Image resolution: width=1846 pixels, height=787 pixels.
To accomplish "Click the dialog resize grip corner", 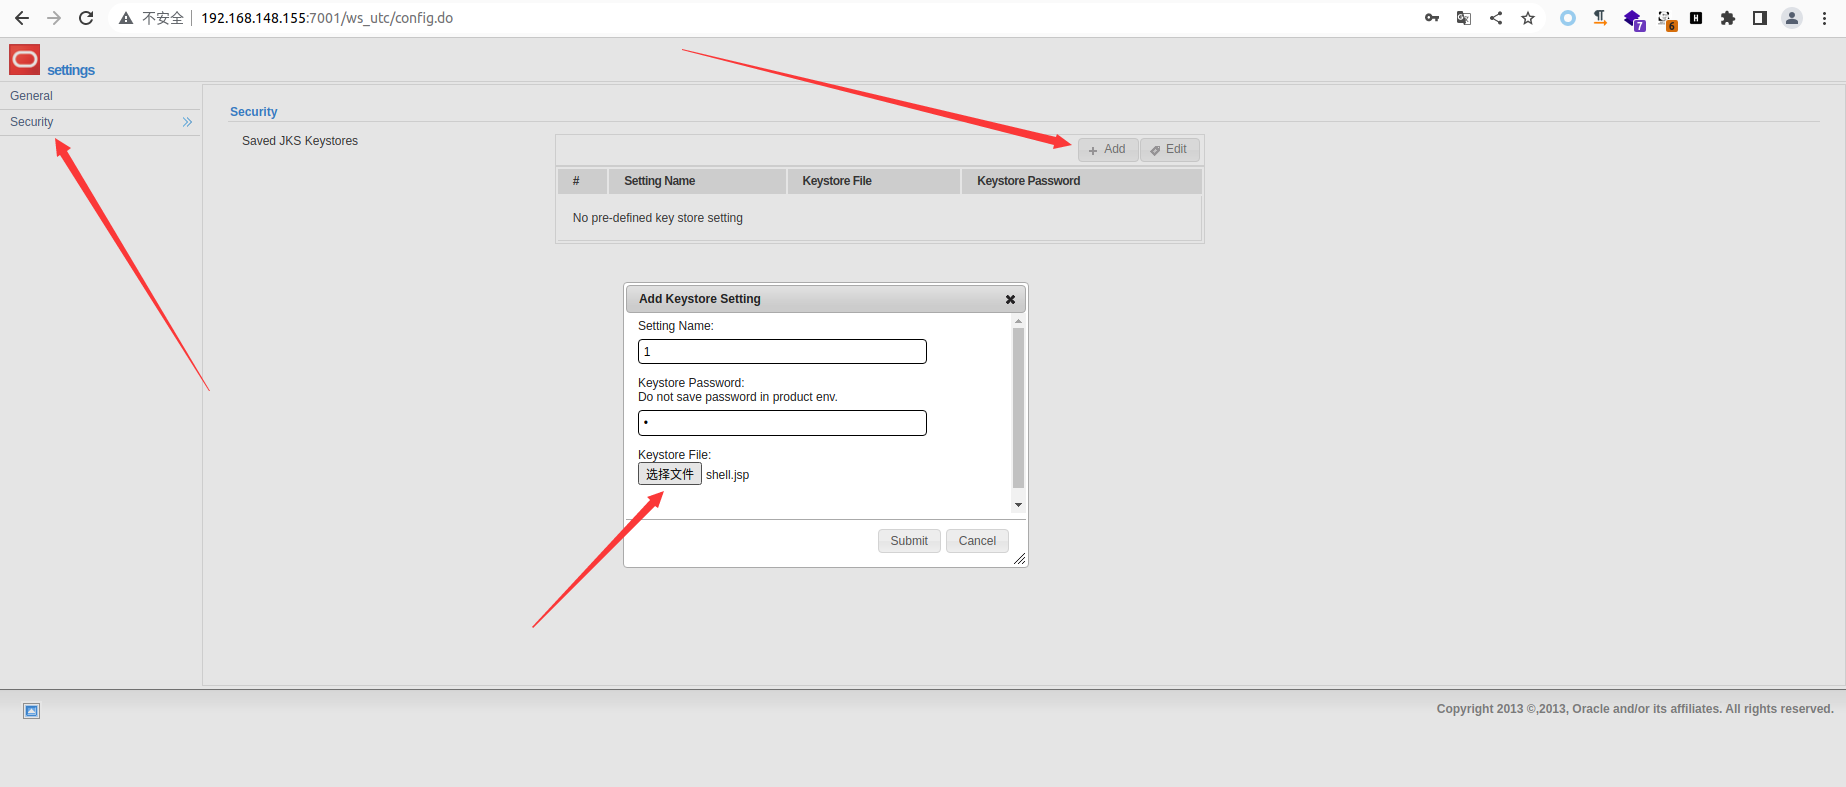I will tap(1019, 559).
